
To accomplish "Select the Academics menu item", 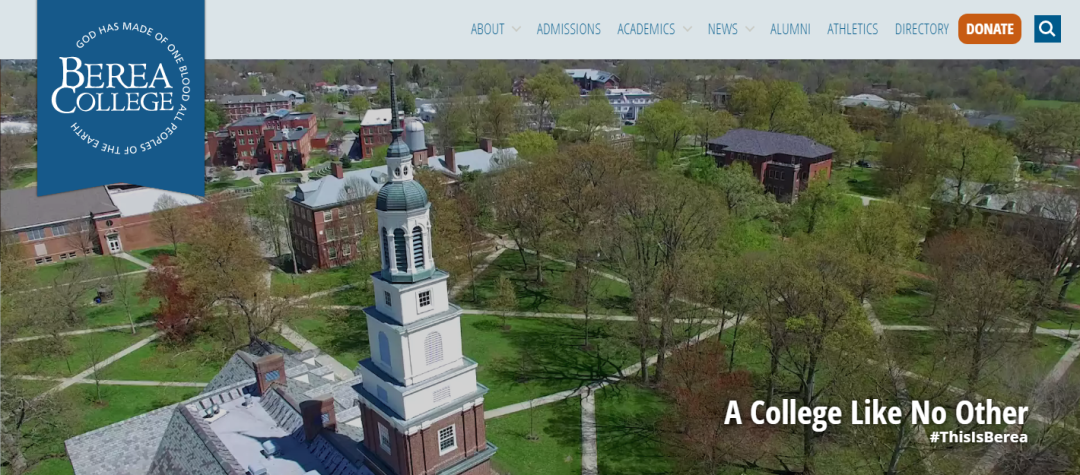I will tap(645, 29).
